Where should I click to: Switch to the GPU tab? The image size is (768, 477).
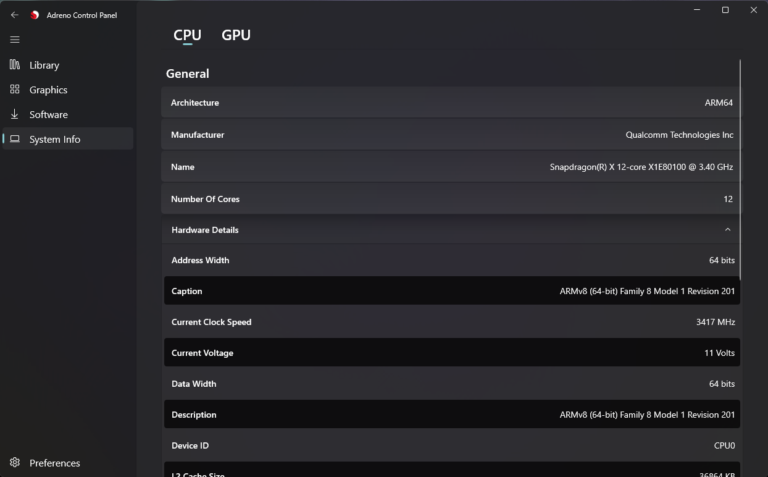coord(236,35)
